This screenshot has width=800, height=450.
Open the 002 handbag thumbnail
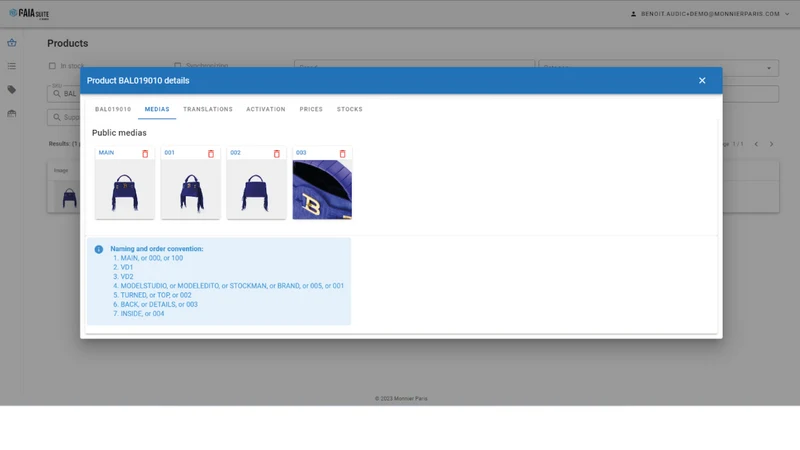tap(257, 190)
